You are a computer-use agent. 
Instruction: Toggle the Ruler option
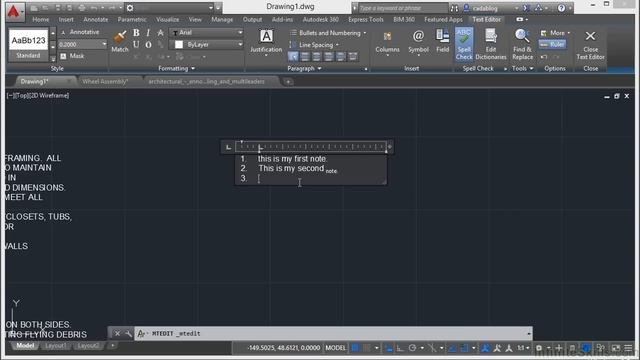[x=552, y=44]
